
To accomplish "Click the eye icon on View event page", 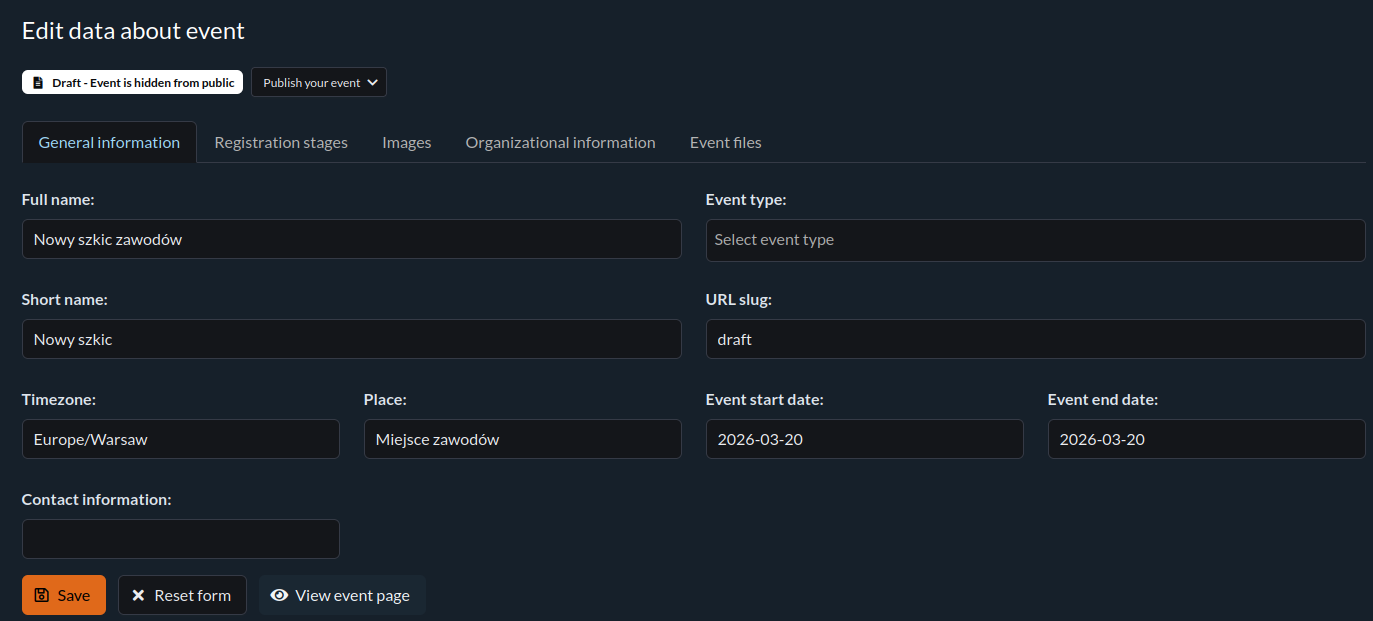I will click(x=280, y=595).
